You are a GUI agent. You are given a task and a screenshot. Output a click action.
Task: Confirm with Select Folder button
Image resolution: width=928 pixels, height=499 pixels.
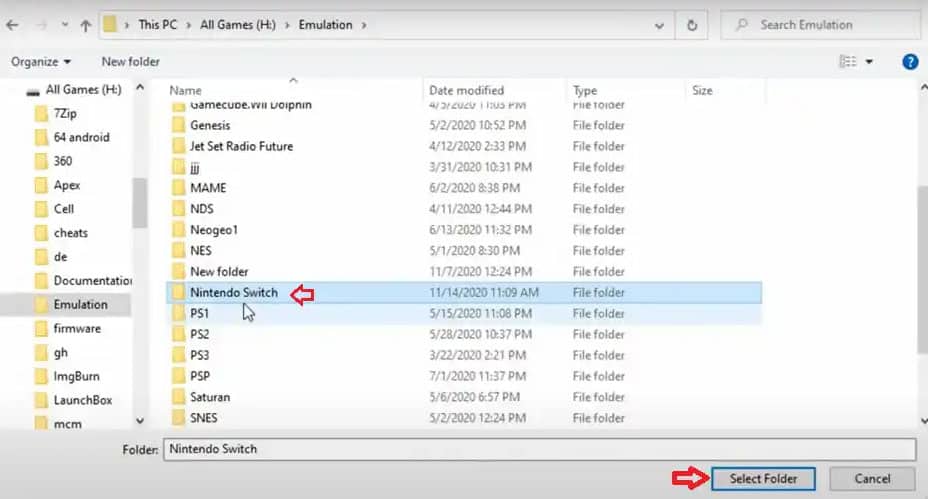coord(763,479)
